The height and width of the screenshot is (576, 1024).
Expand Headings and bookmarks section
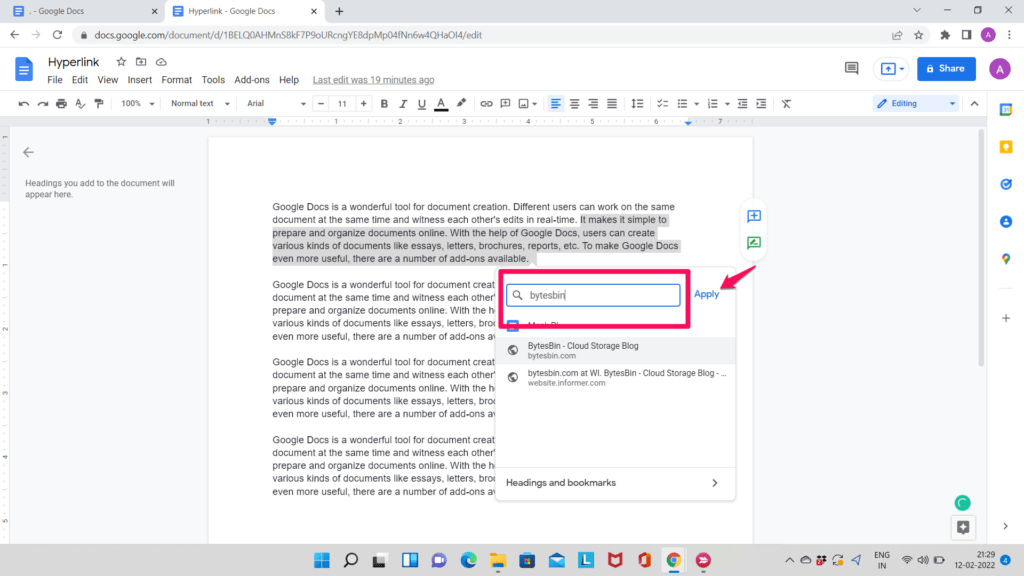click(614, 483)
